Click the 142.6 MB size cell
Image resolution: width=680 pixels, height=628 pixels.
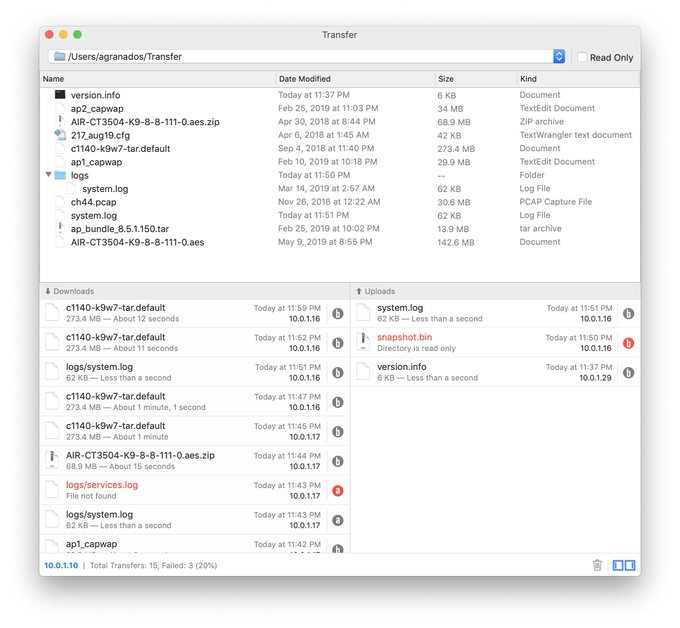coord(456,242)
